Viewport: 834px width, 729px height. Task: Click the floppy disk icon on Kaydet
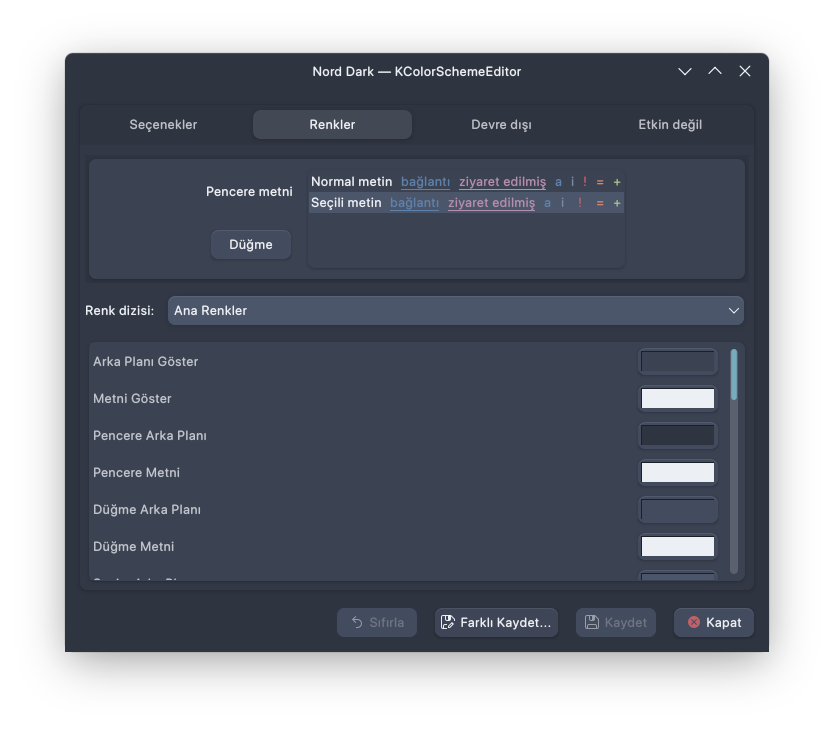click(x=592, y=622)
